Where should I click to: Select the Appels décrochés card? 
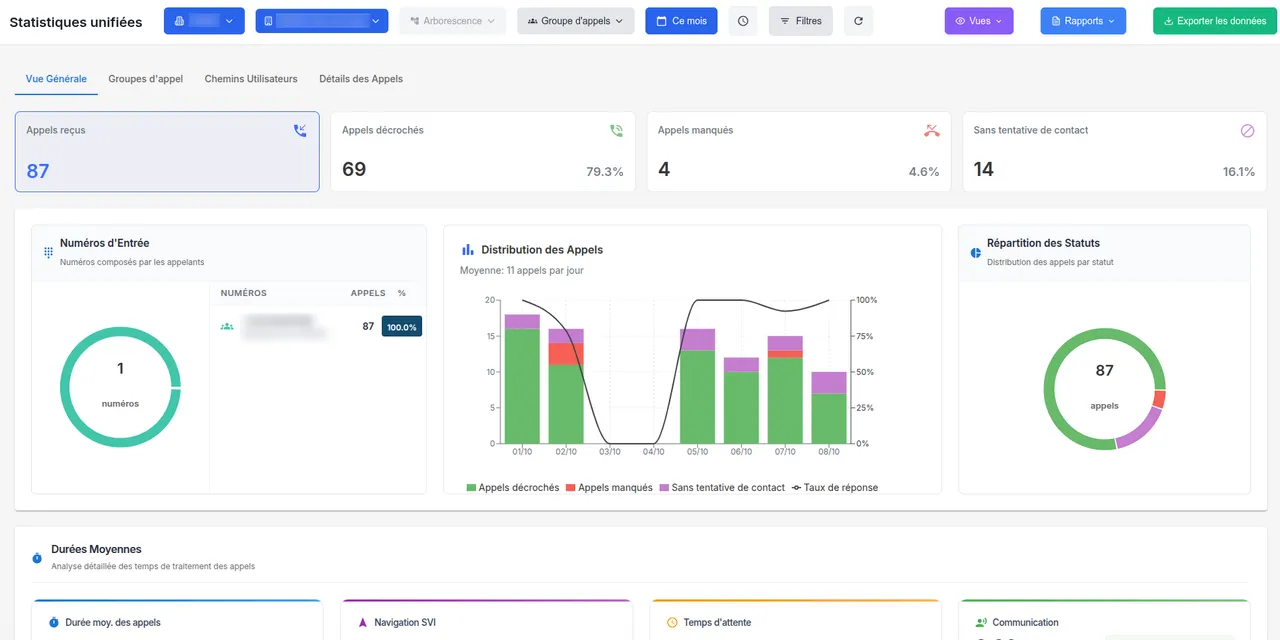click(x=483, y=151)
